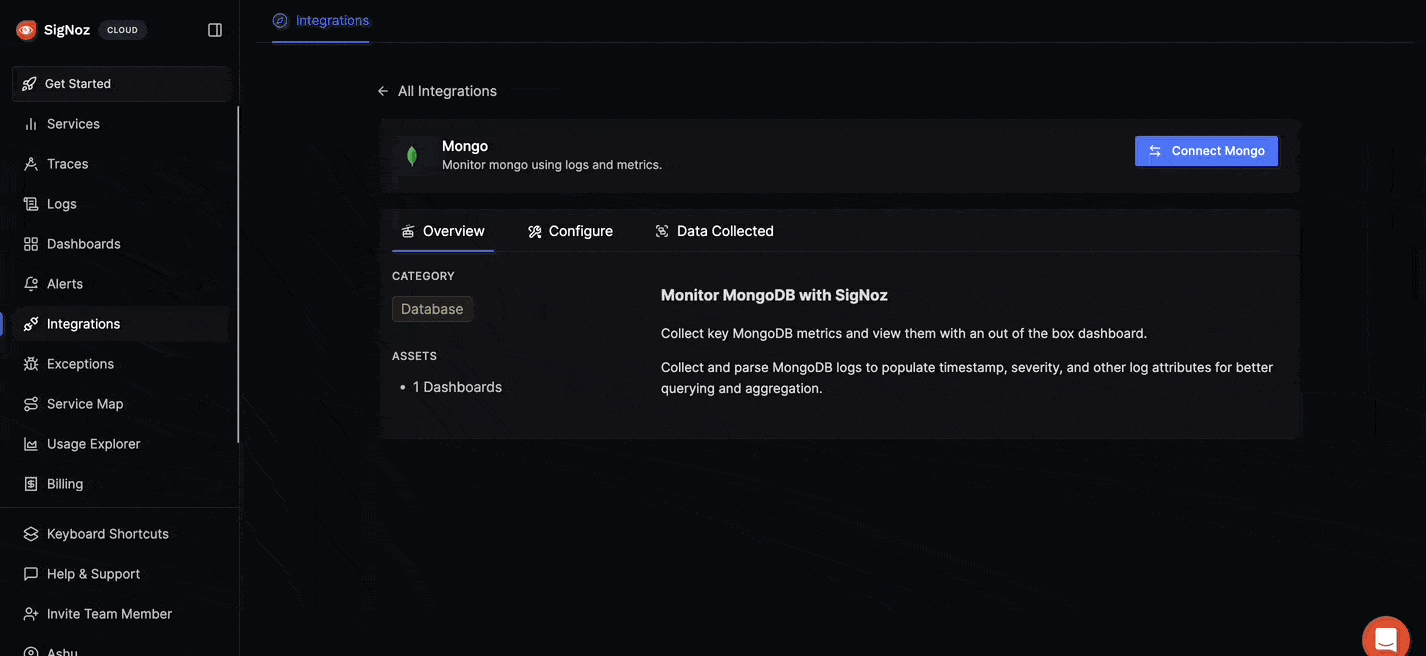1426x656 pixels.
Task: Go to Service Map in sidebar
Action: click(121, 404)
